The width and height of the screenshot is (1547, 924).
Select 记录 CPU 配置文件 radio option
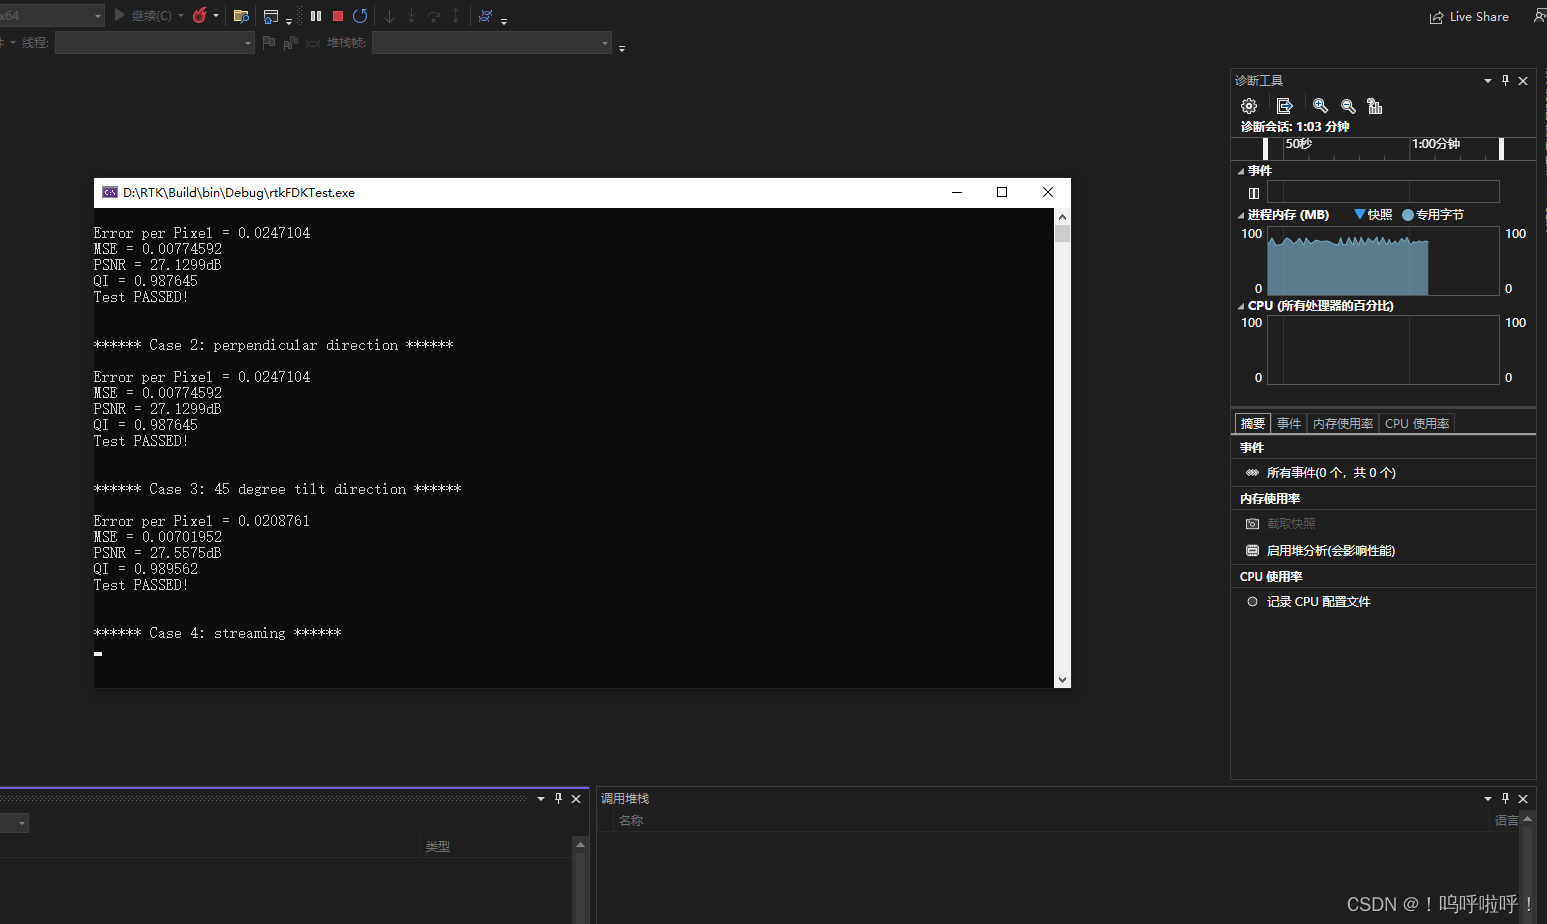point(1252,602)
